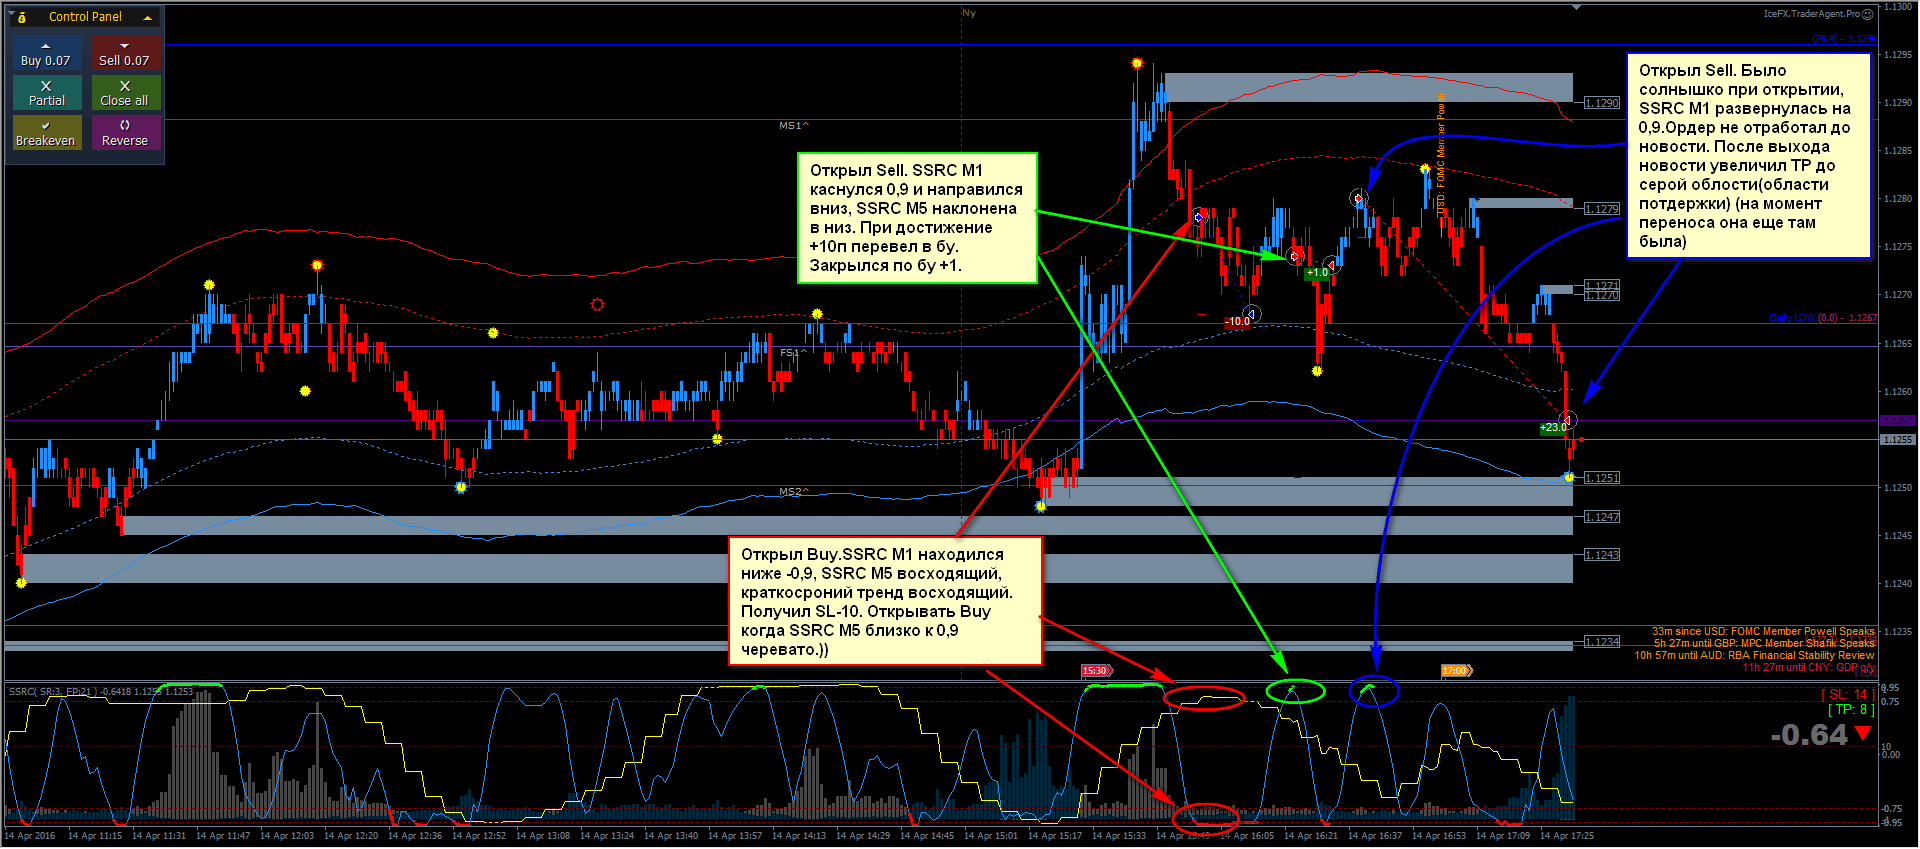Click the 14 Apr 17:25 time axis label
This screenshot has height=849, width=1920.
(x=1567, y=835)
